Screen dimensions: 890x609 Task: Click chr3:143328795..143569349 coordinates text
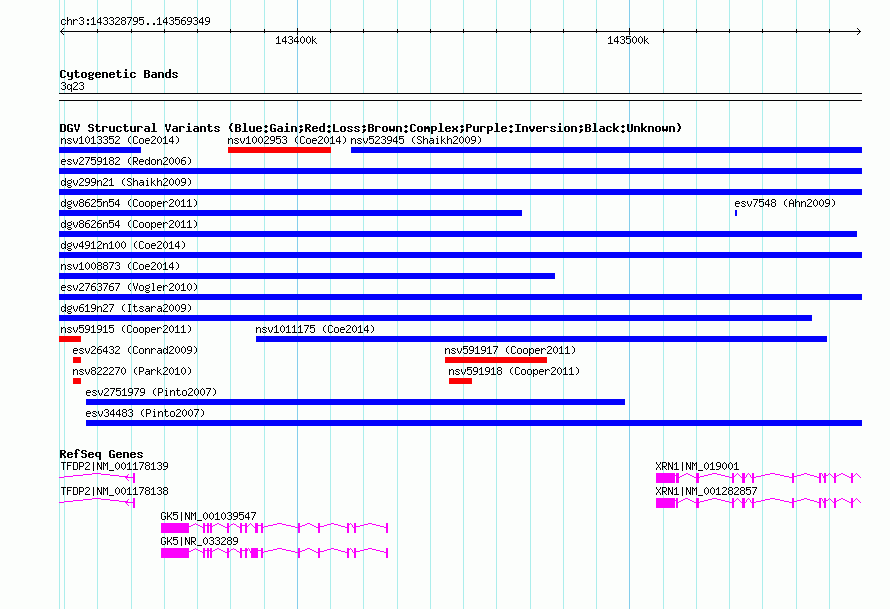point(135,21)
